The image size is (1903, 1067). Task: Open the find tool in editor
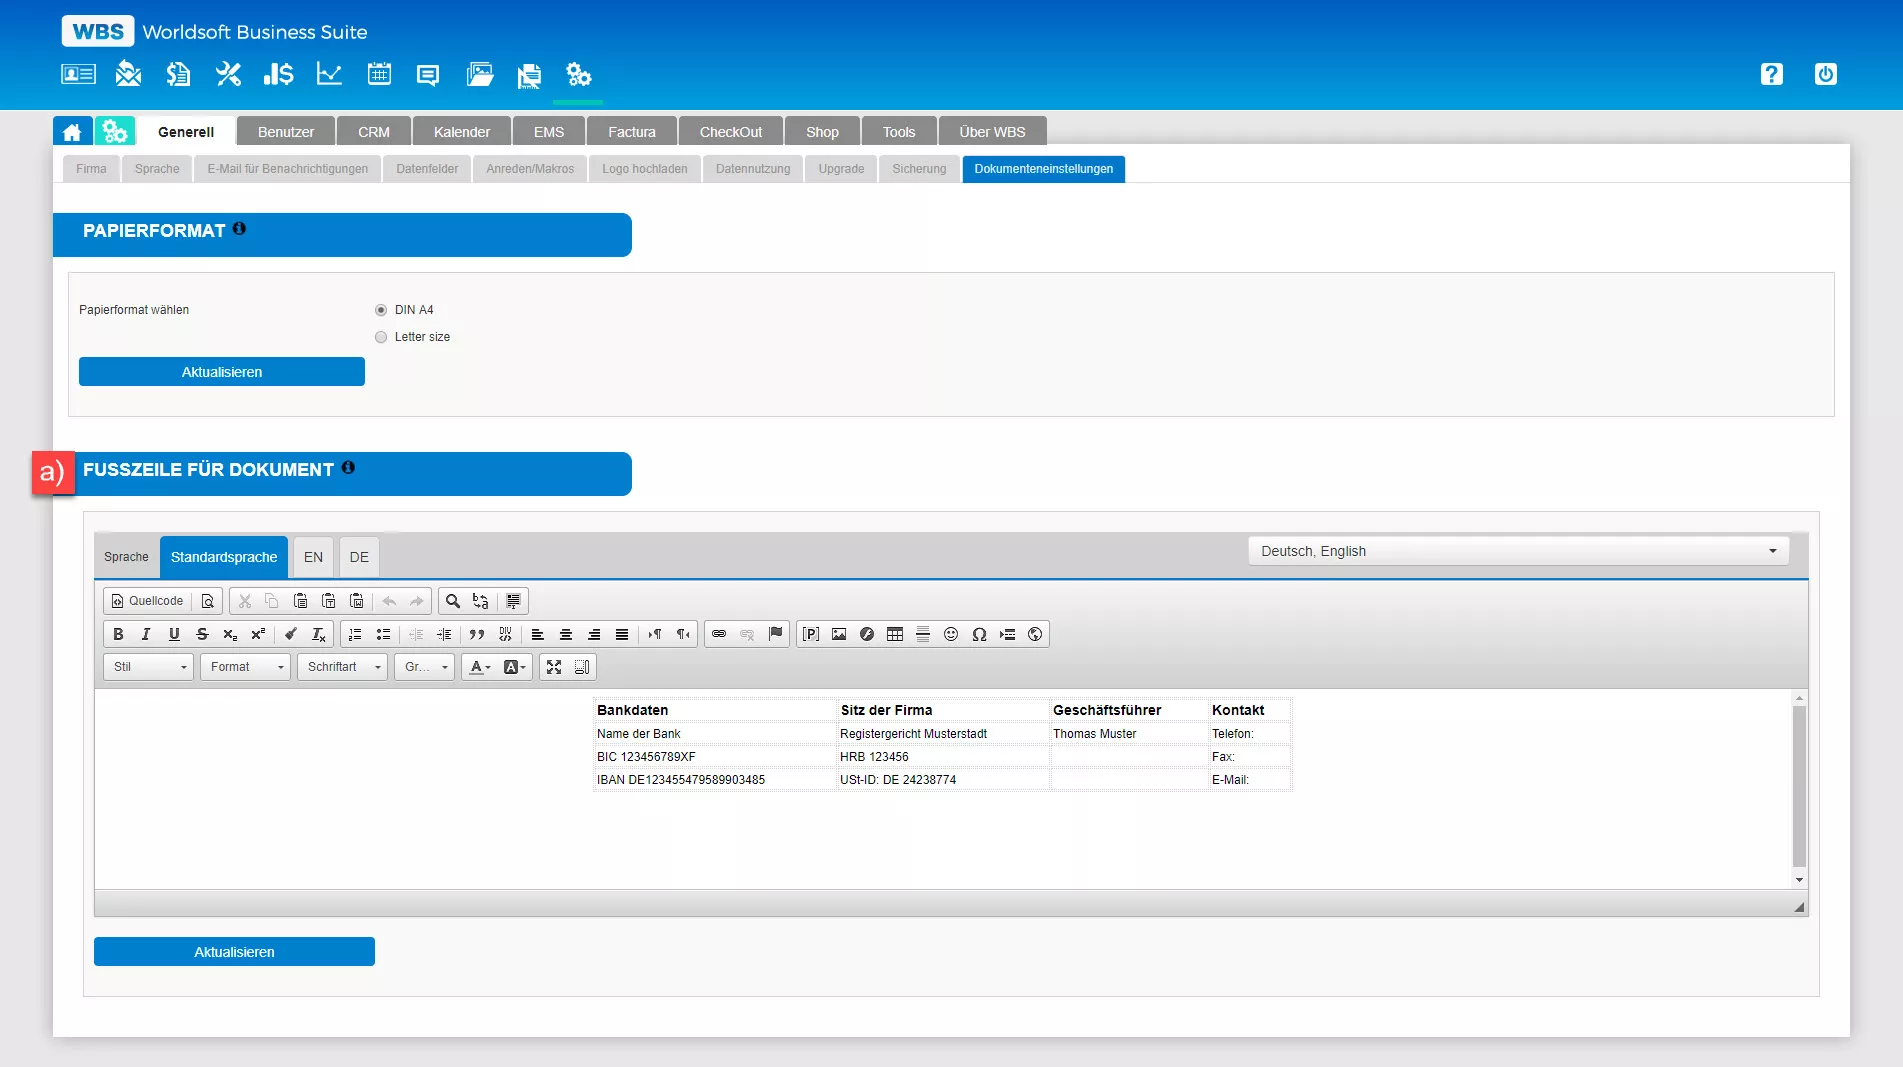click(x=453, y=601)
